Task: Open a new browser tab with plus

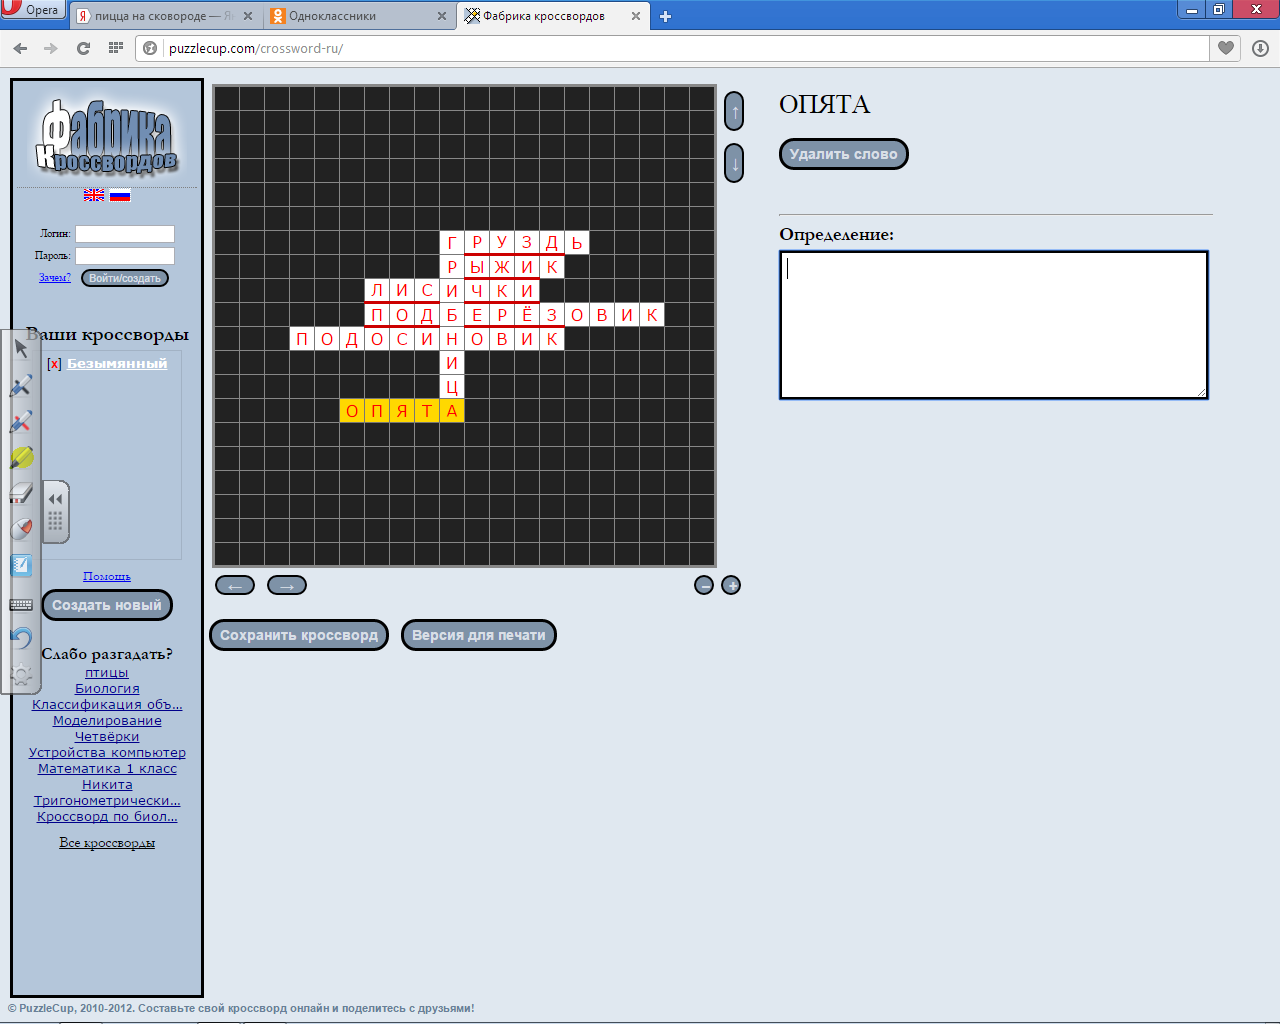Action: pos(666,16)
